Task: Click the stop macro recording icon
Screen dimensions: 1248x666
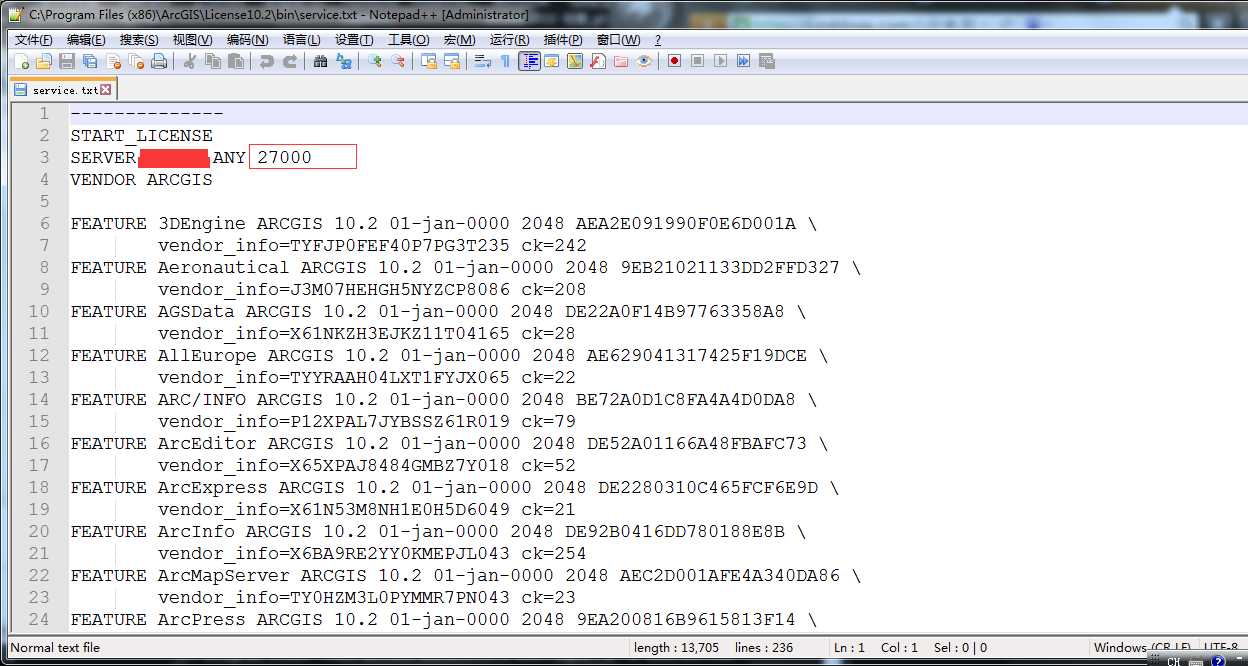Action: click(697, 61)
